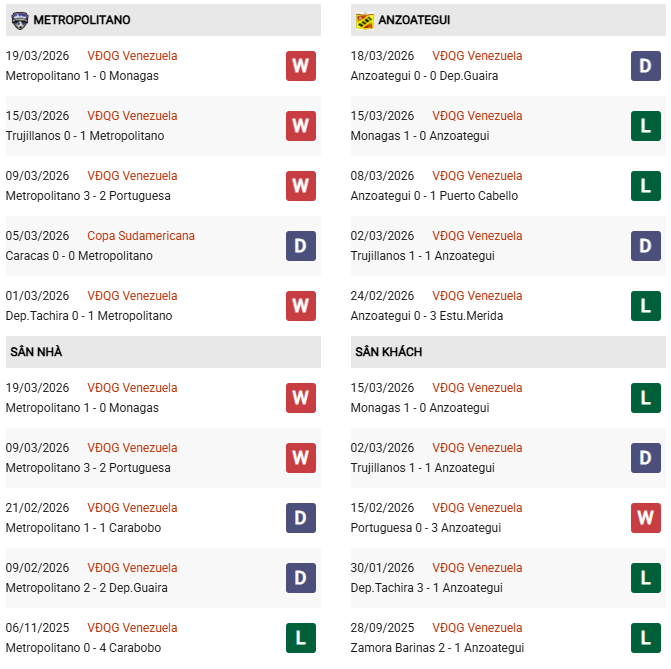This screenshot has width=671, height=669.
Task: Click the Anzoategui team crest icon
Action: [x=364, y=20]
